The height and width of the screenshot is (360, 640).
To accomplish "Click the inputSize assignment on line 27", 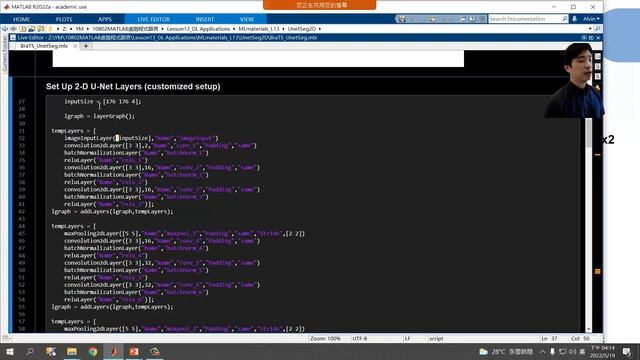I will point(102,102).
